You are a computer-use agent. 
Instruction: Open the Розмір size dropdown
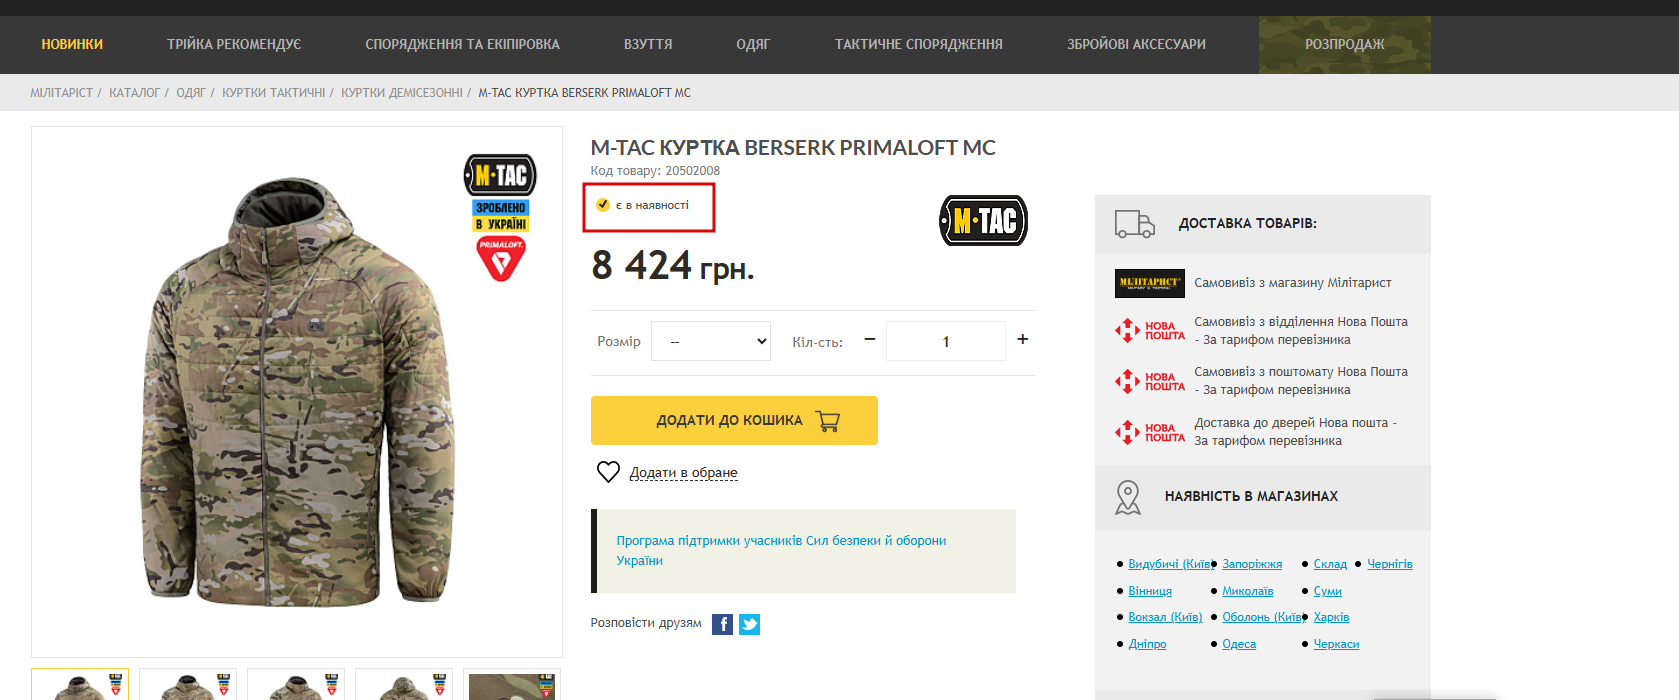(x=711, y=341)
